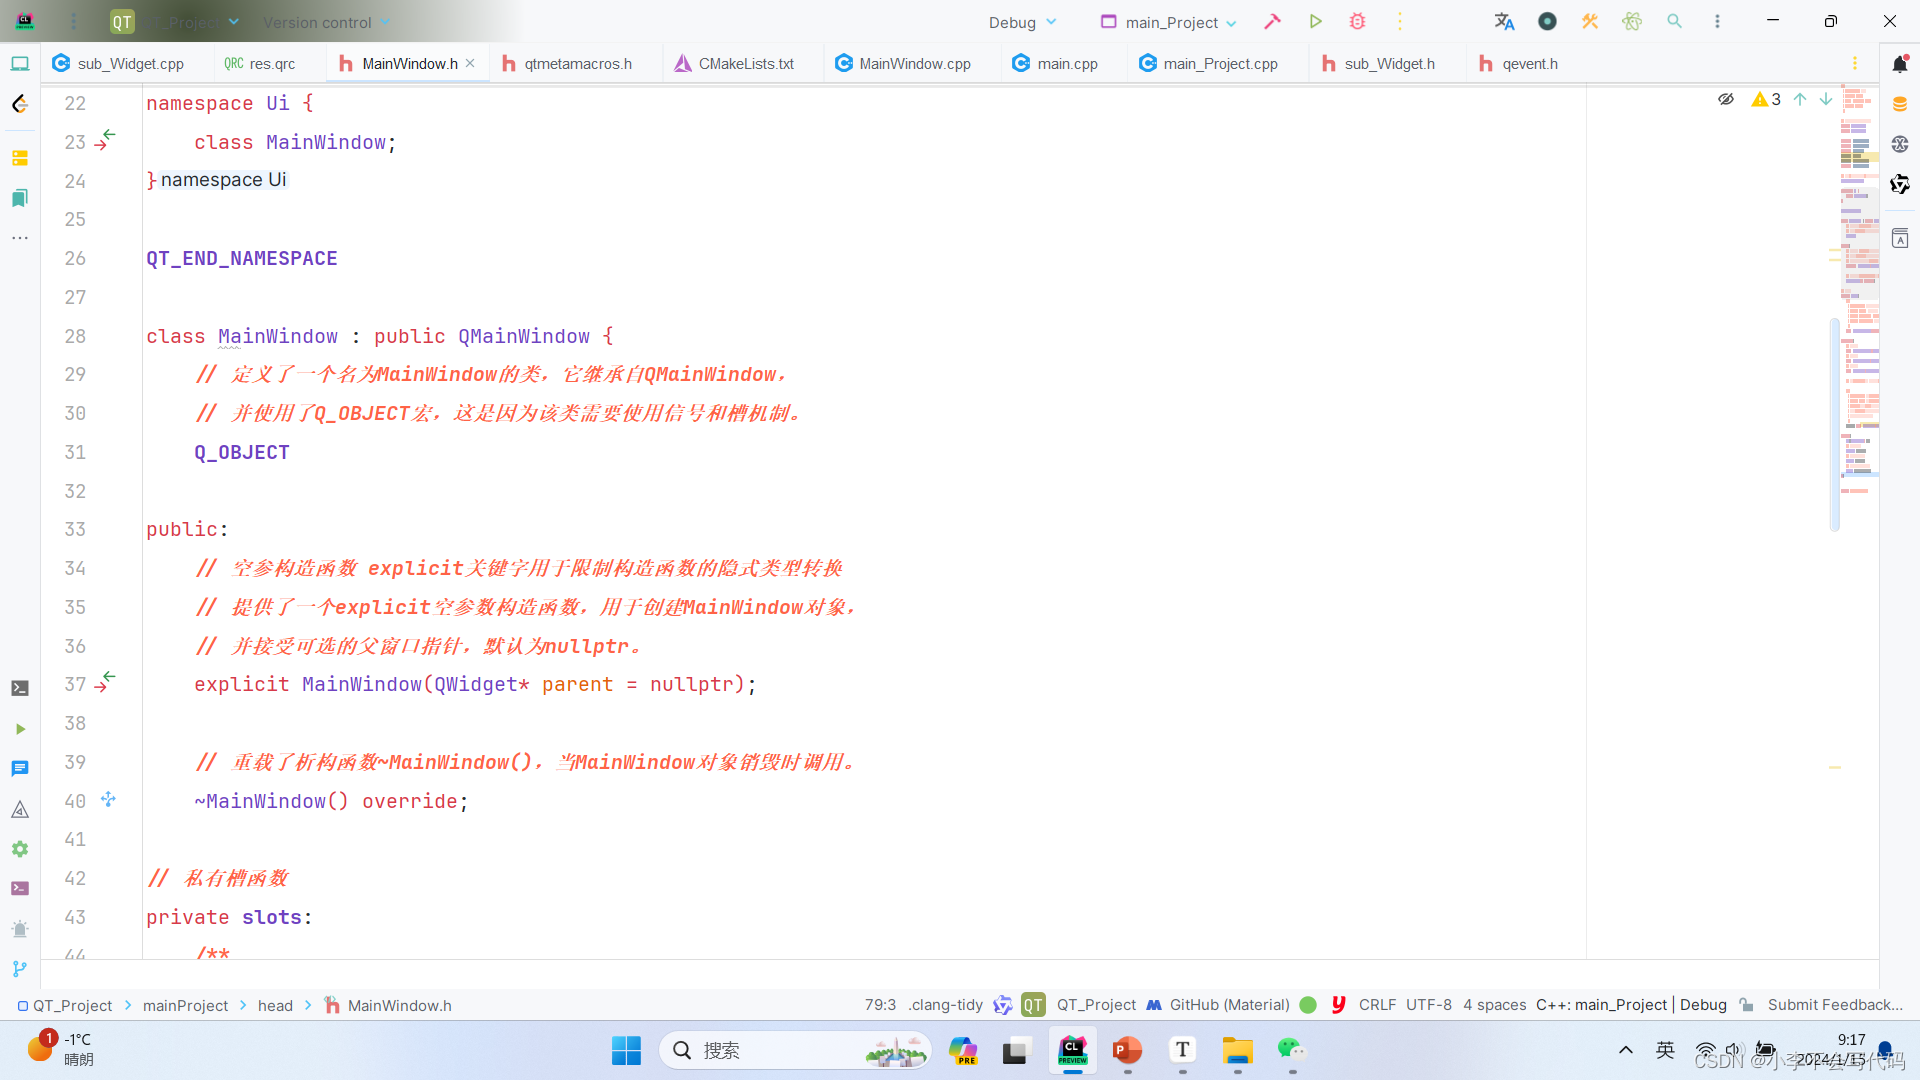Screen dimensions: 1920x1080
Task: Switch to the qevent.h tab
Action: (1518, 63)
